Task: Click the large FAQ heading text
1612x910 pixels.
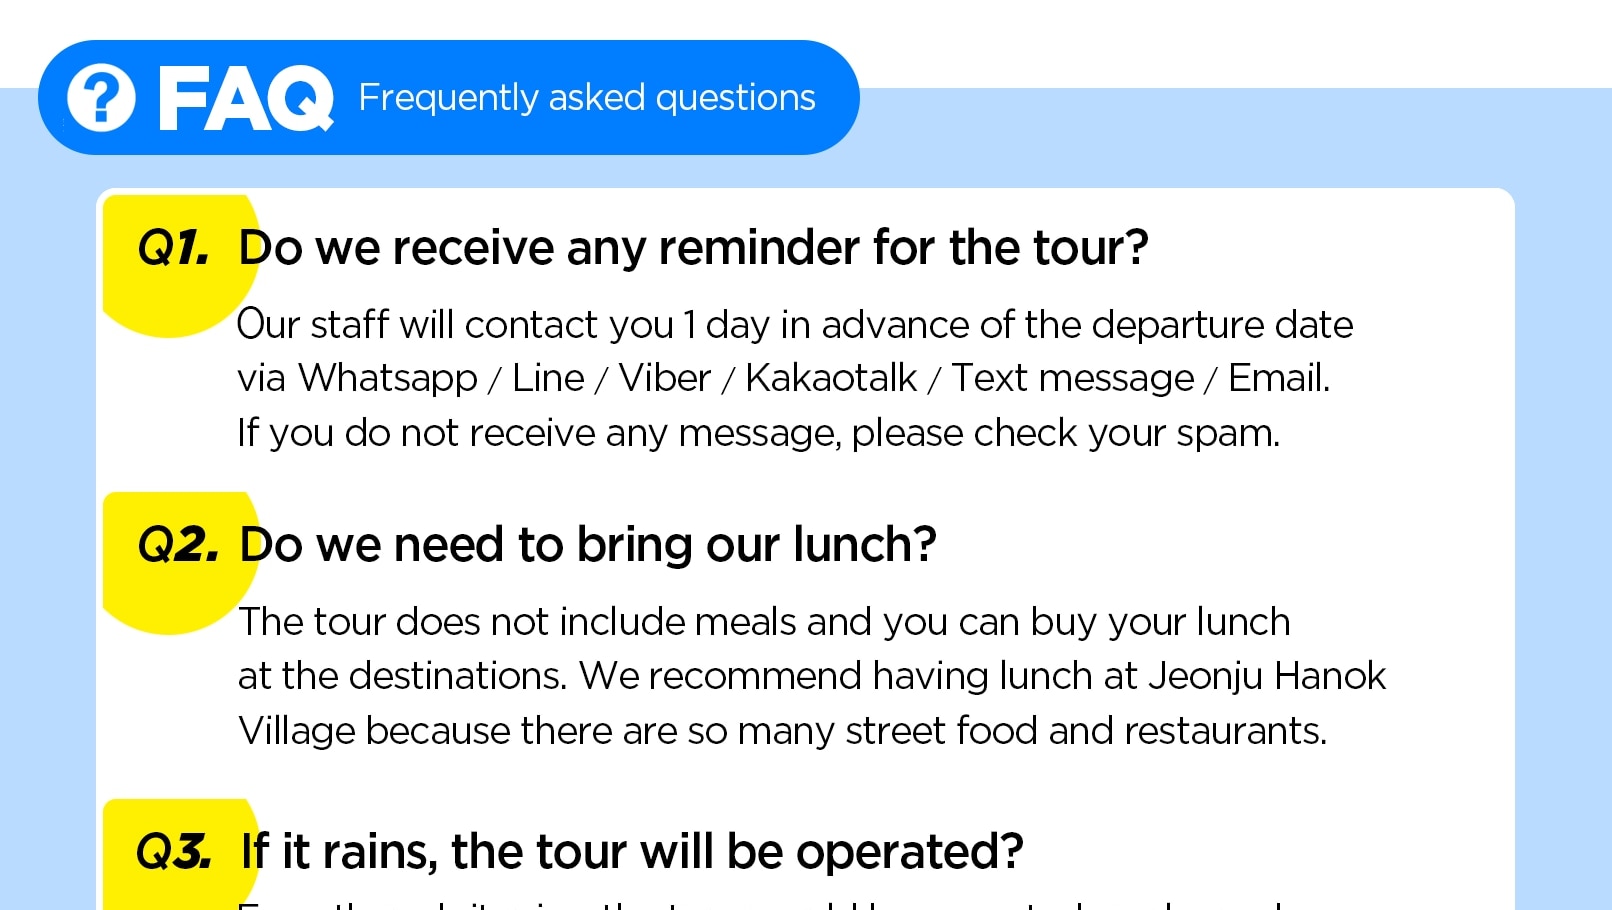Action: [x=246, y=98]
